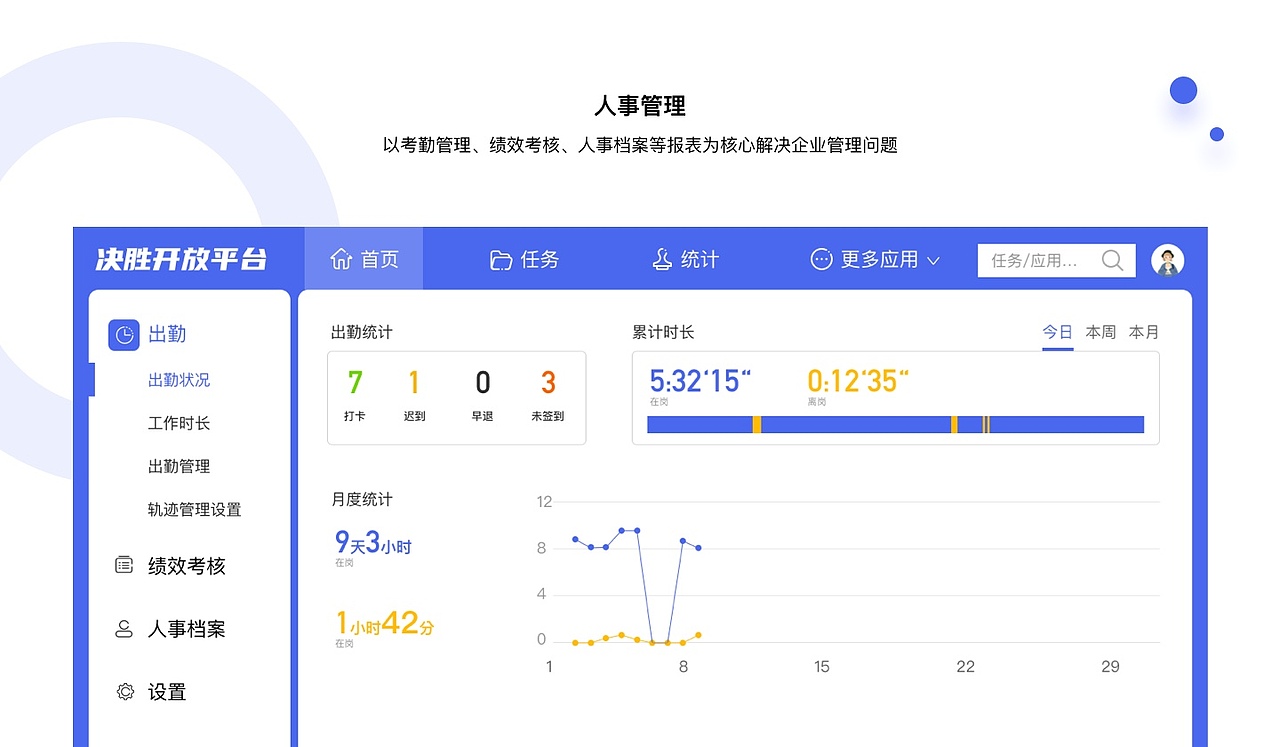The image size is (1280, 747).
Task: Open the 出勤 sidebar section
Action: click(155, 334)
